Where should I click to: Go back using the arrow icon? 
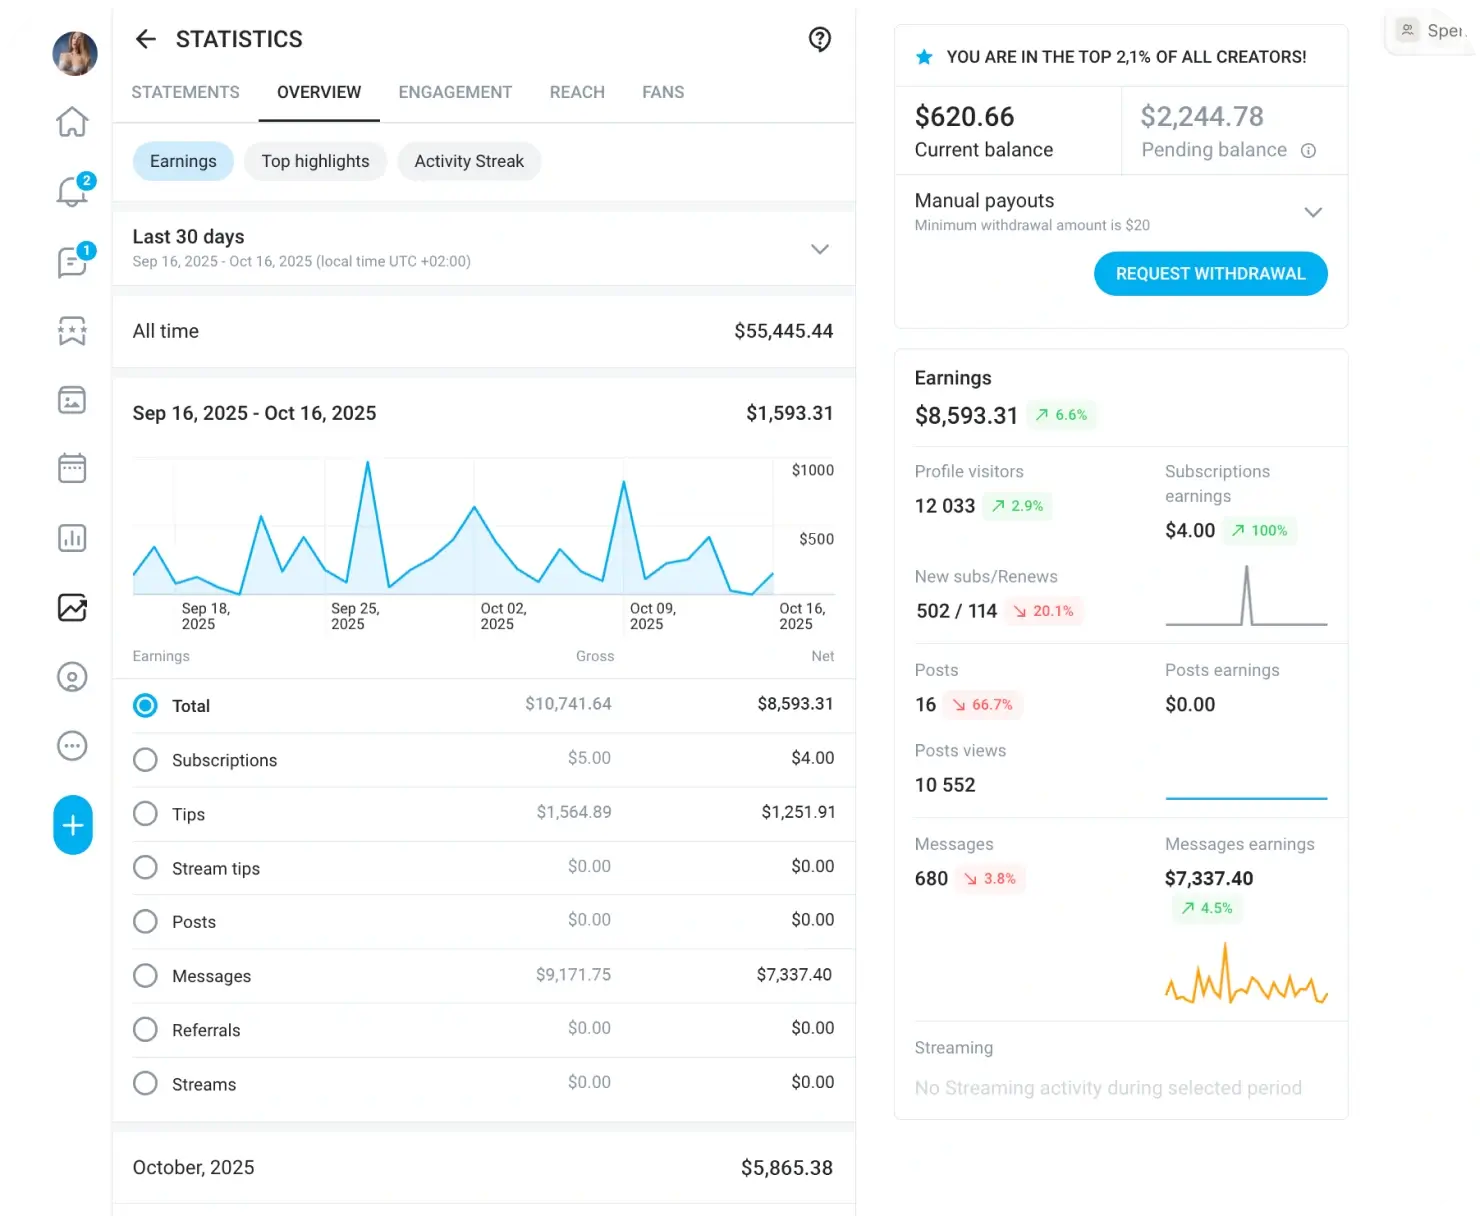point(146,39)
